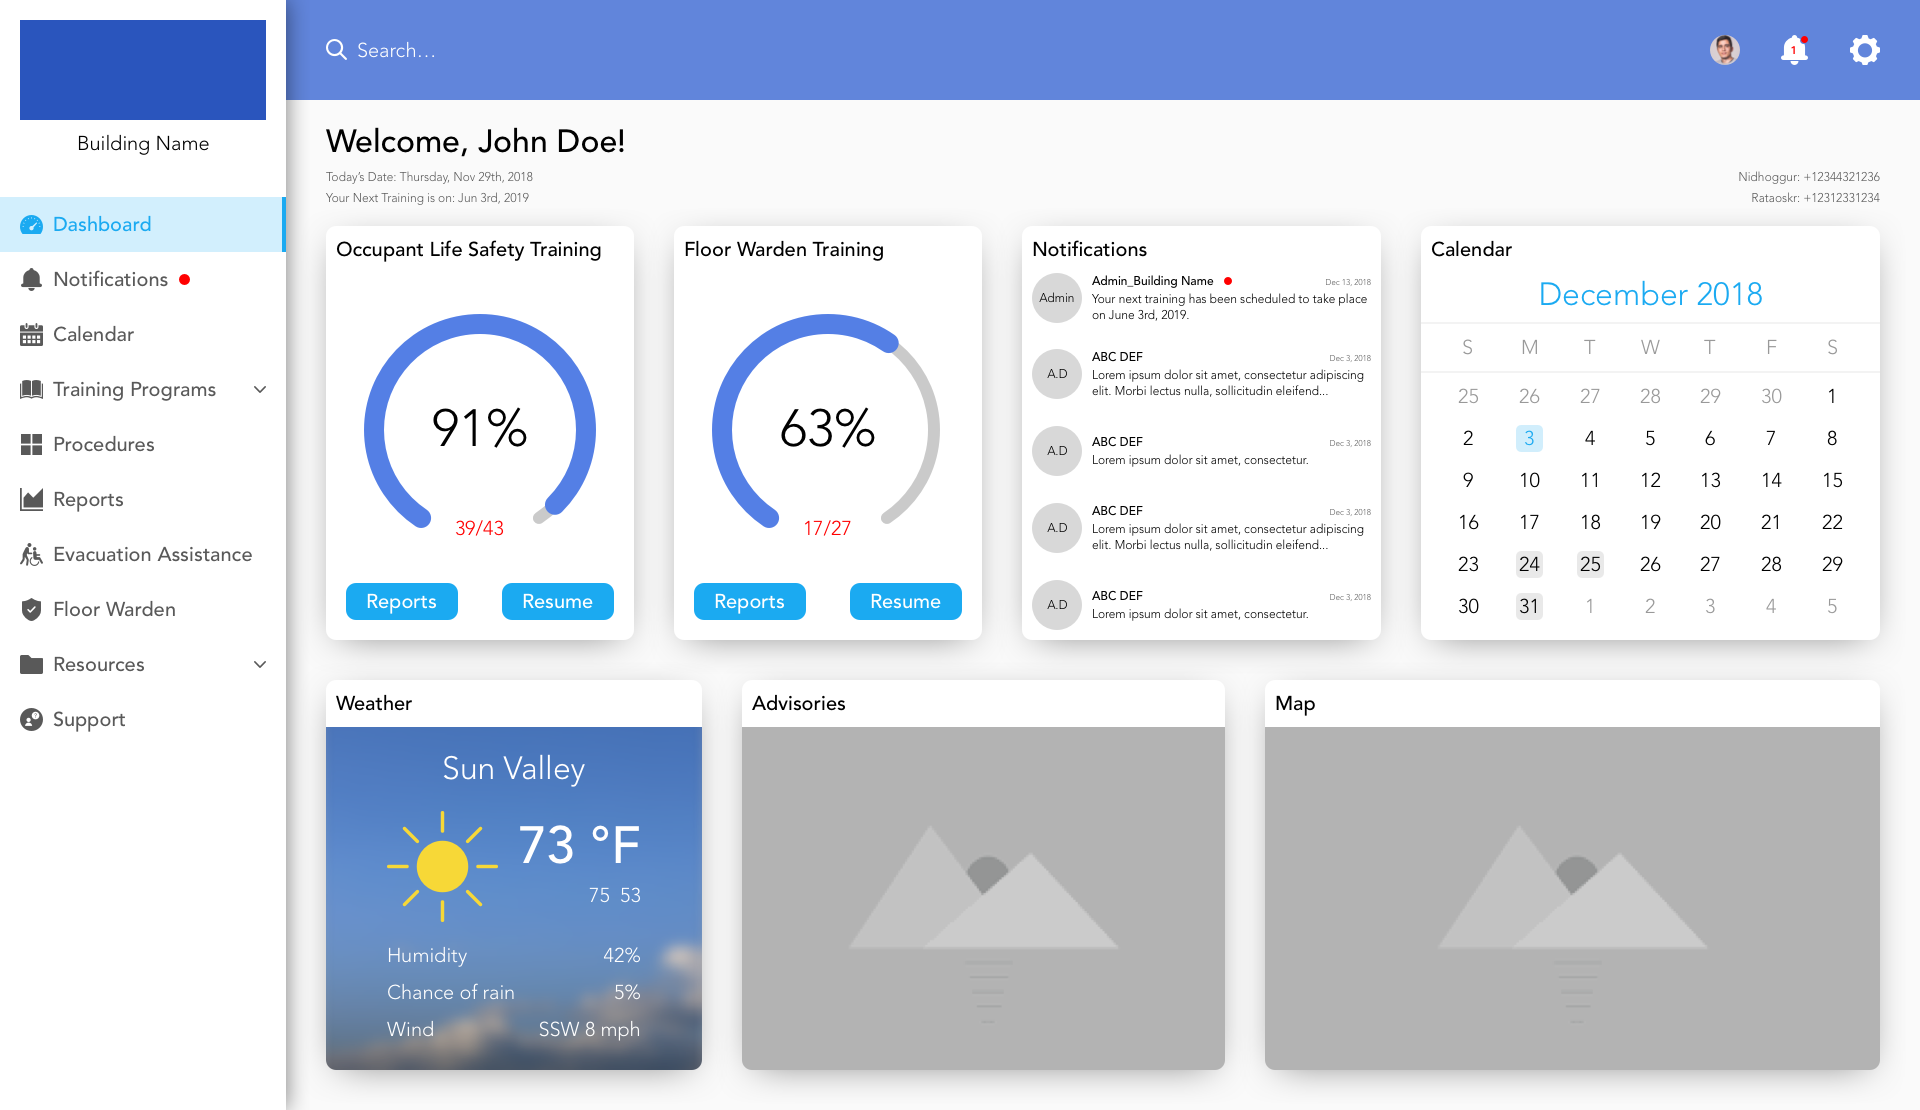Open the user profile avatar

[1724, 50]
